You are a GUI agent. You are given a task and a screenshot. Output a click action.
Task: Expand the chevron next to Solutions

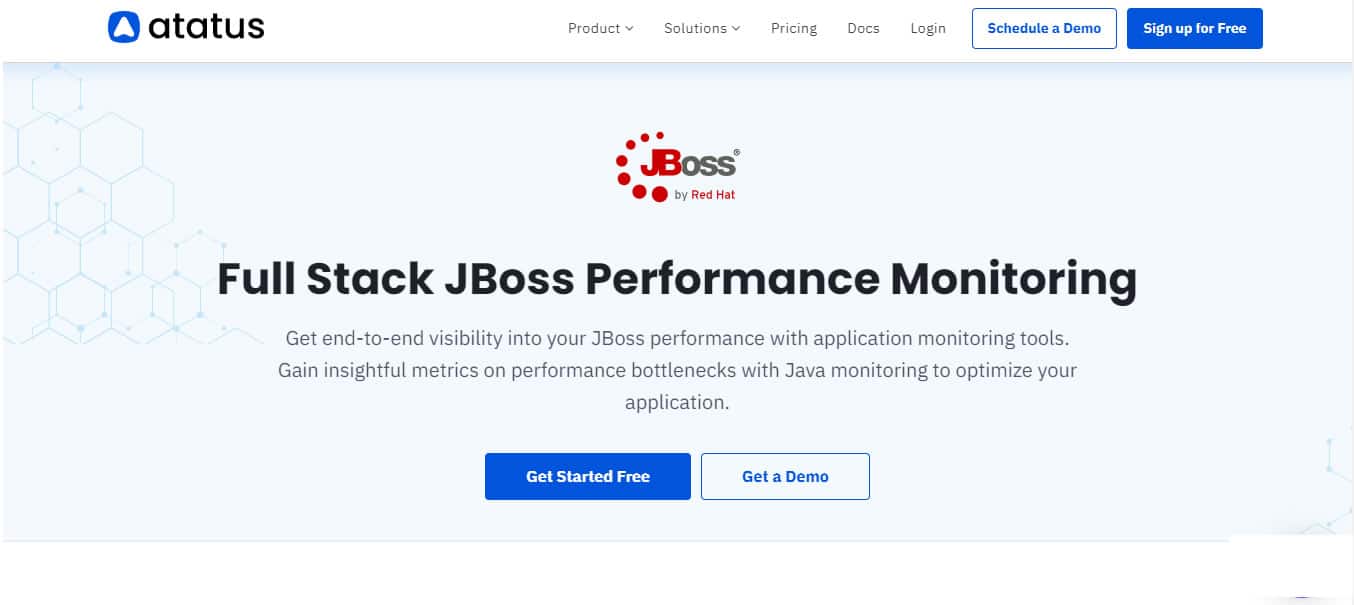coord(736,29)
